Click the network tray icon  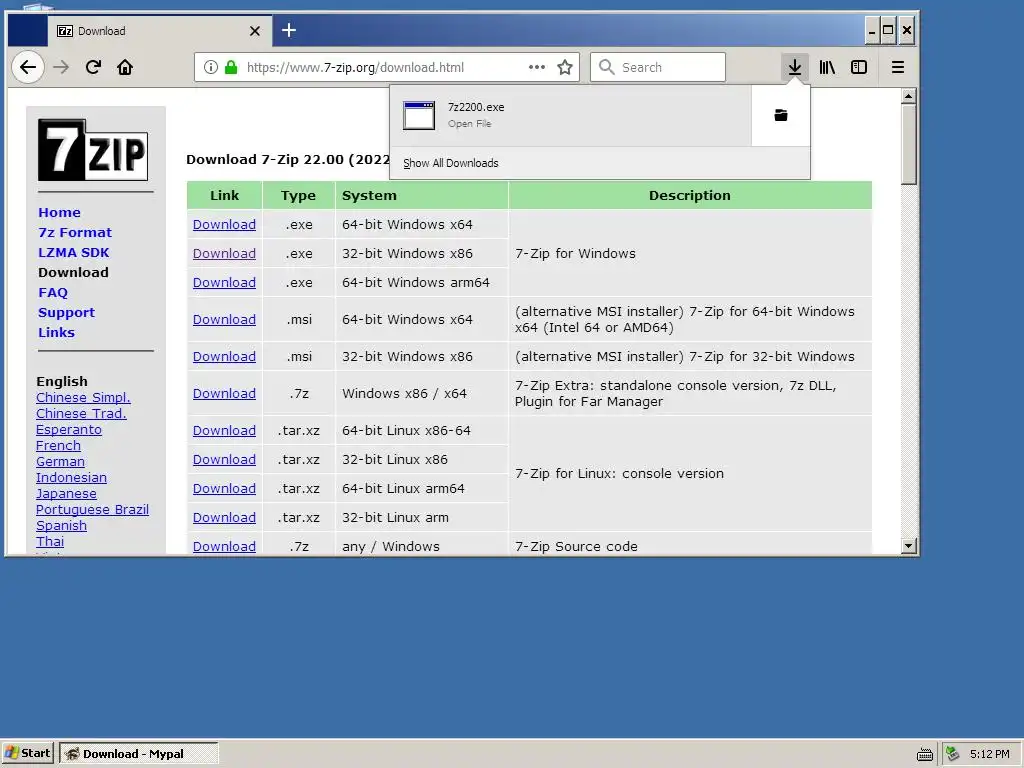point(953,754)
